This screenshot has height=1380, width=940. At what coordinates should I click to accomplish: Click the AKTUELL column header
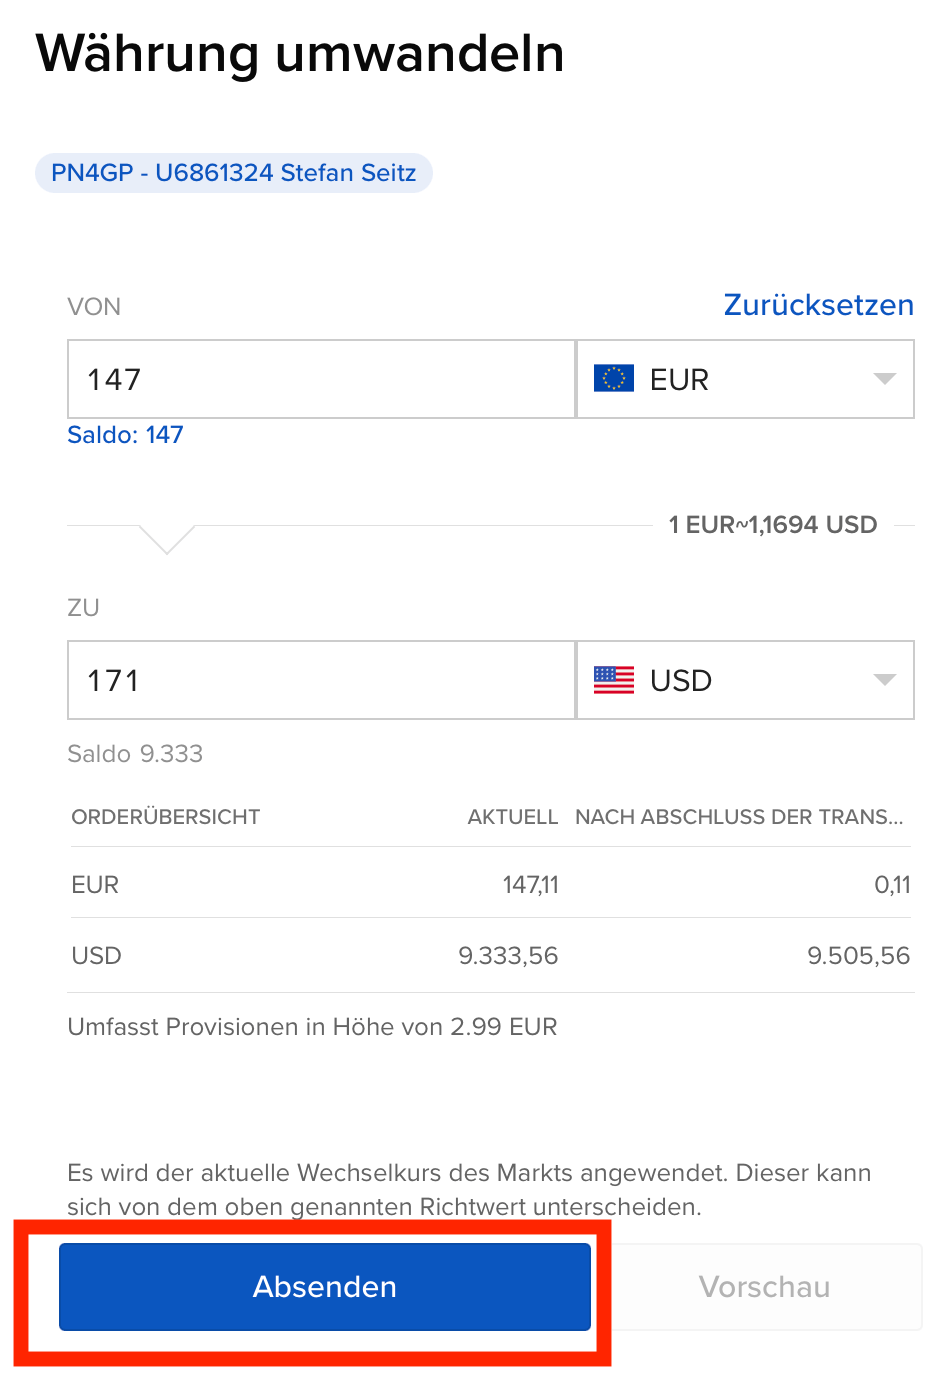[x=512, y=817]
